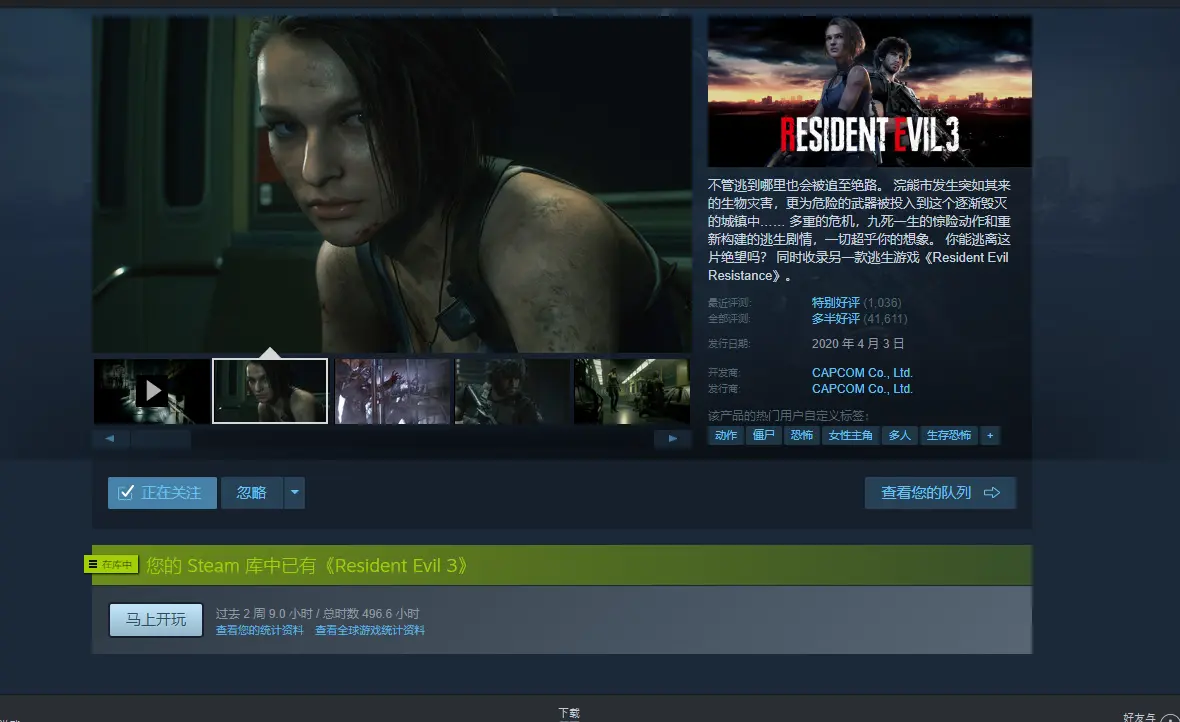The image size is (1180, 722).
Task: Open the 特别好评 recent reviews link
Action: click(835, 303)
